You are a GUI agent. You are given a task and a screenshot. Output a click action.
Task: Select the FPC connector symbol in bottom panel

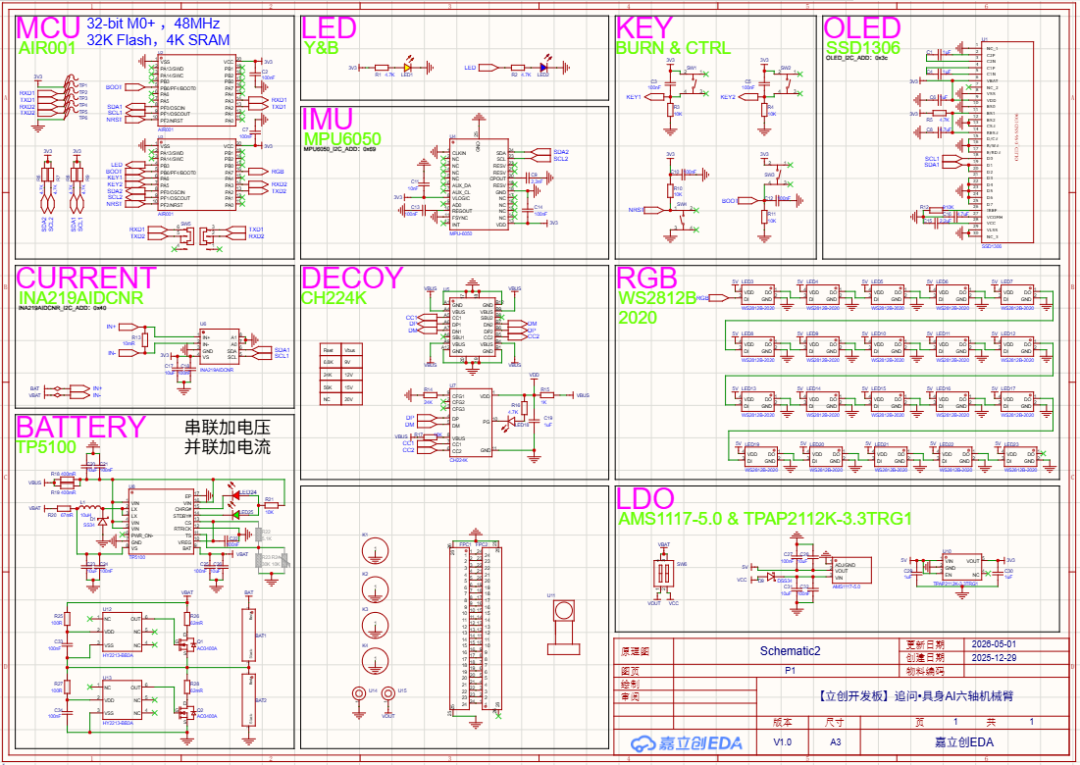pos(475,626)
